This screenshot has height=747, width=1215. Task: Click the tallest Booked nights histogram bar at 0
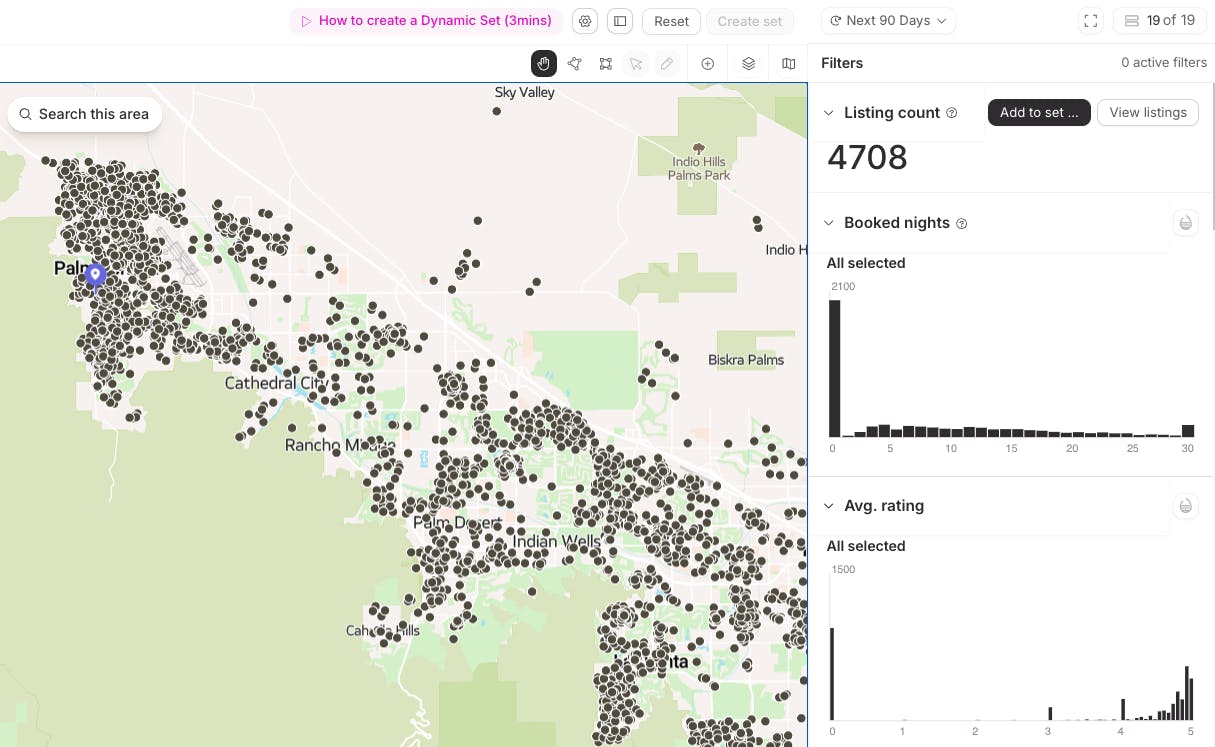pyautogui.click(x=835, y=369)
